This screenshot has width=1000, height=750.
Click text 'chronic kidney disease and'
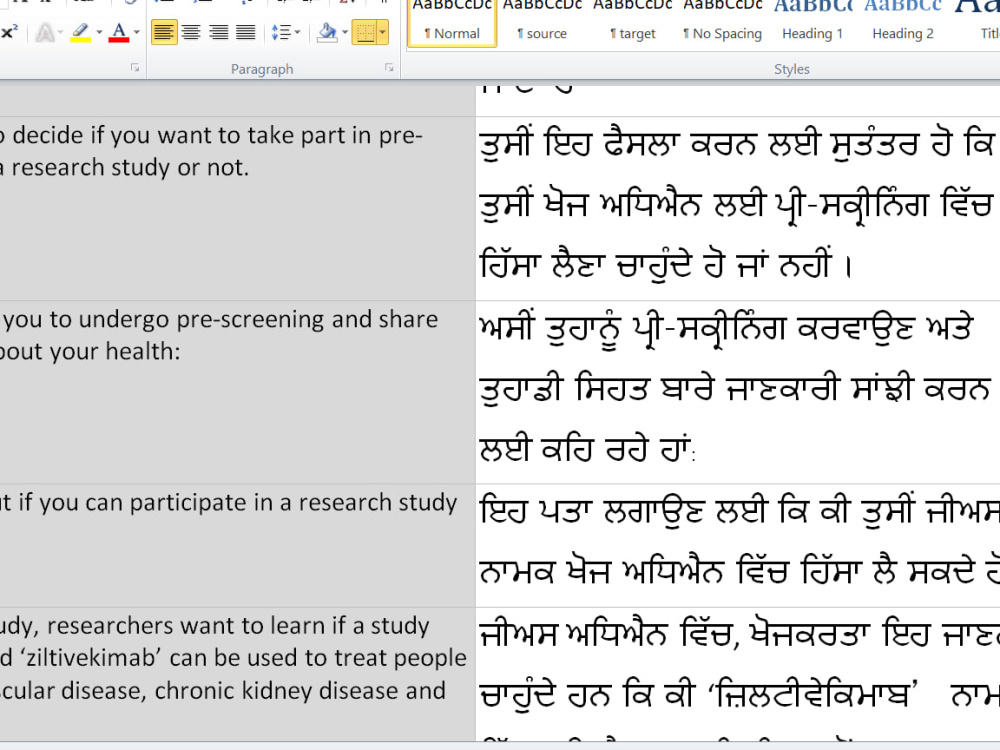pyautogui.click(x=299, y=691)
